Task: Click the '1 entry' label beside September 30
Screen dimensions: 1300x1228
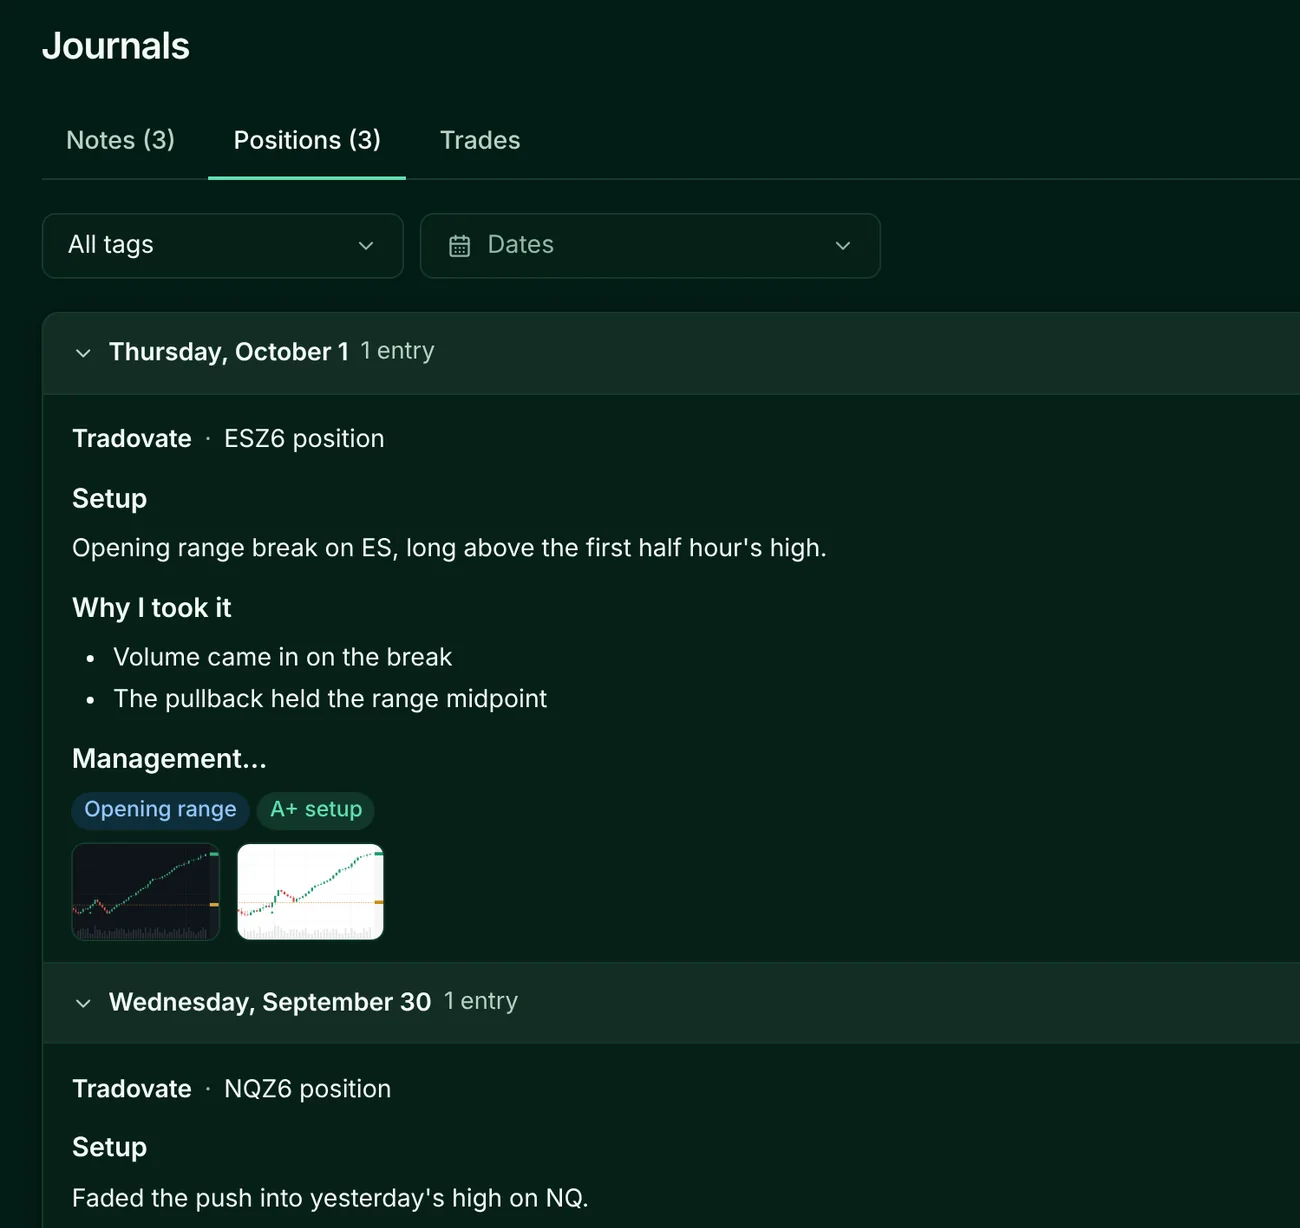Action: (481, 1001)
